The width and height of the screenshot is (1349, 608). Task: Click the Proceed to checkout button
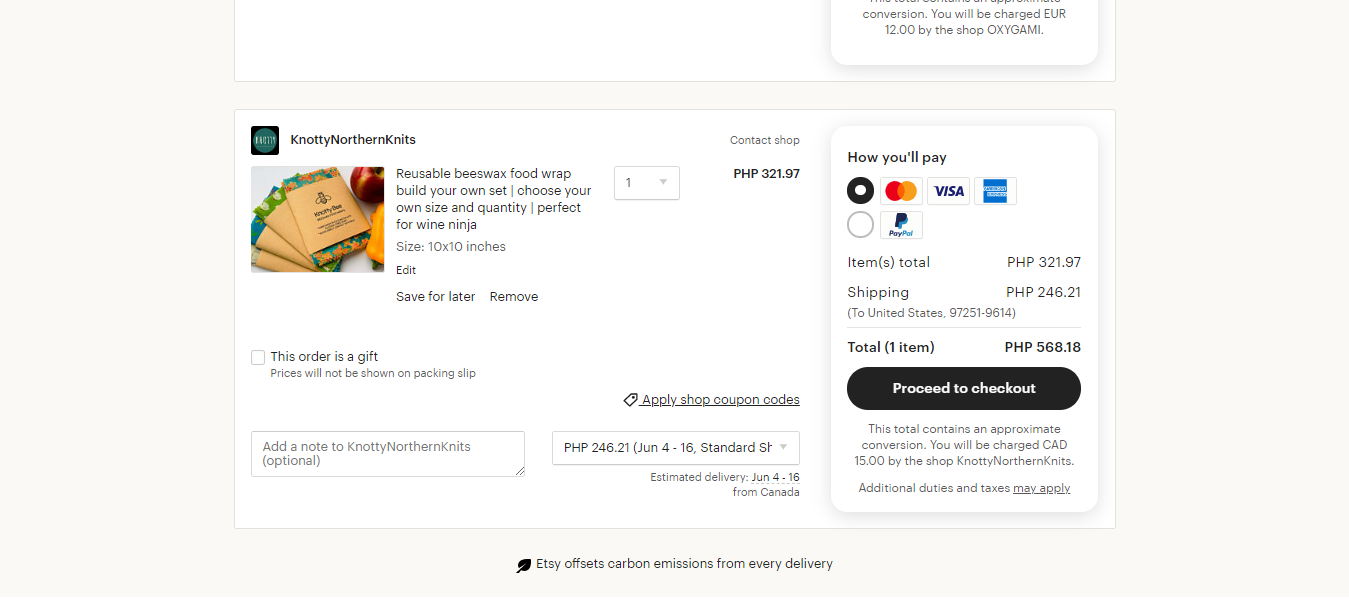(x=964, y=388)
